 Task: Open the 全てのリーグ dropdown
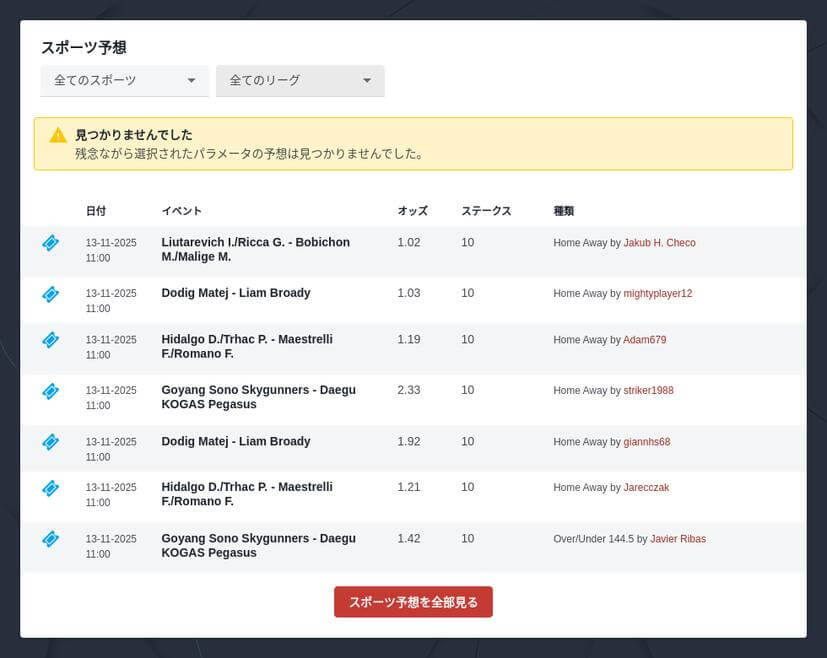point(300,81)
